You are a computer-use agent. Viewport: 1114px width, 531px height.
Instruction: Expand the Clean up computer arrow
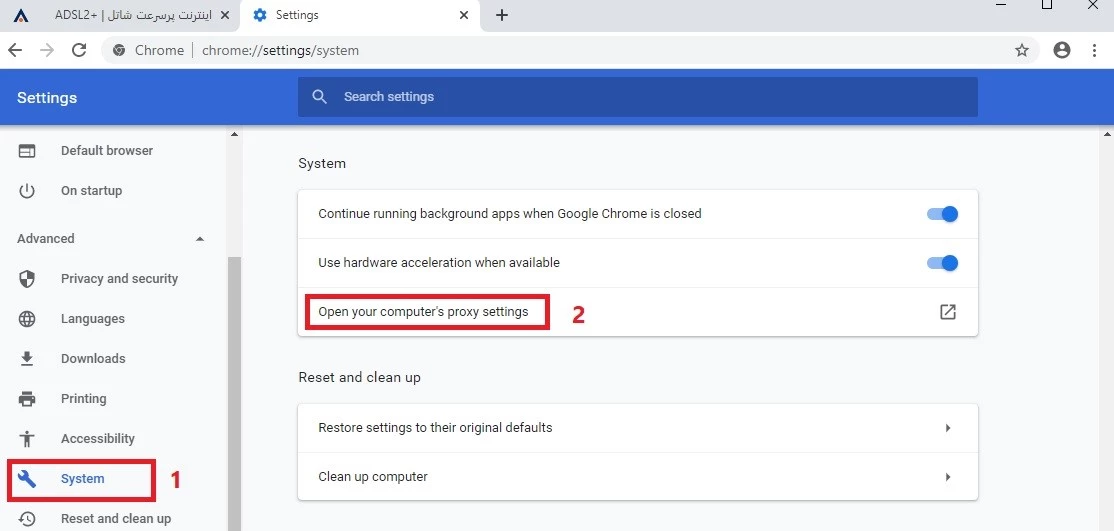[948, 477]
